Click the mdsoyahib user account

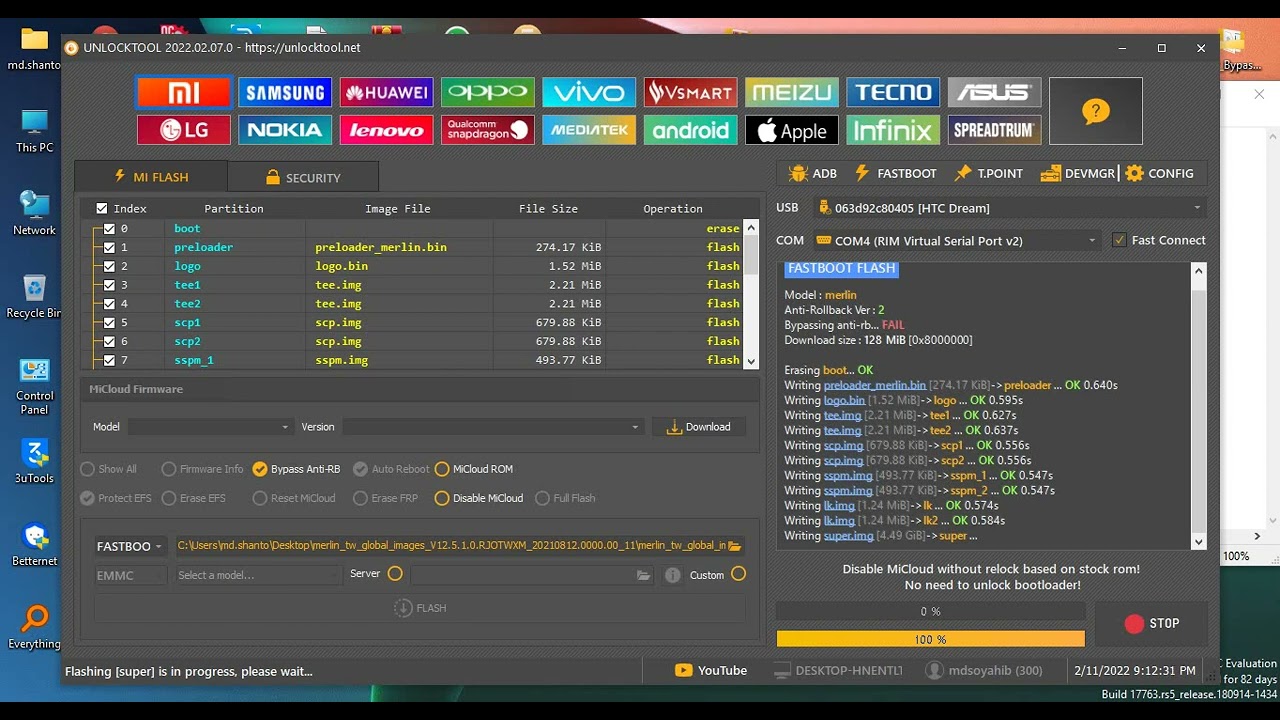[x=984, y=670]
